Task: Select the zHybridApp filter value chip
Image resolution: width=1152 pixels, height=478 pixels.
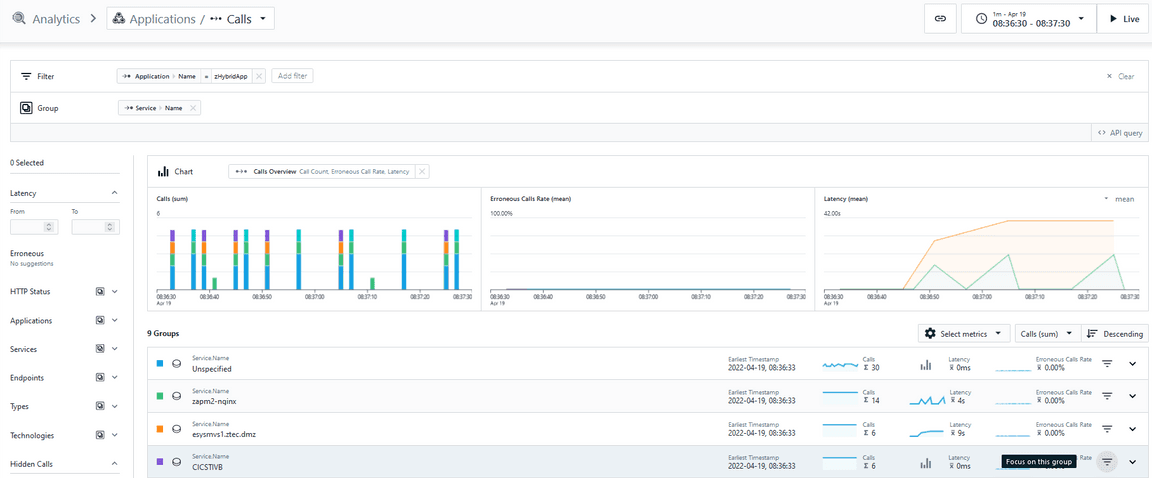Action: click(x=233, y=76)
